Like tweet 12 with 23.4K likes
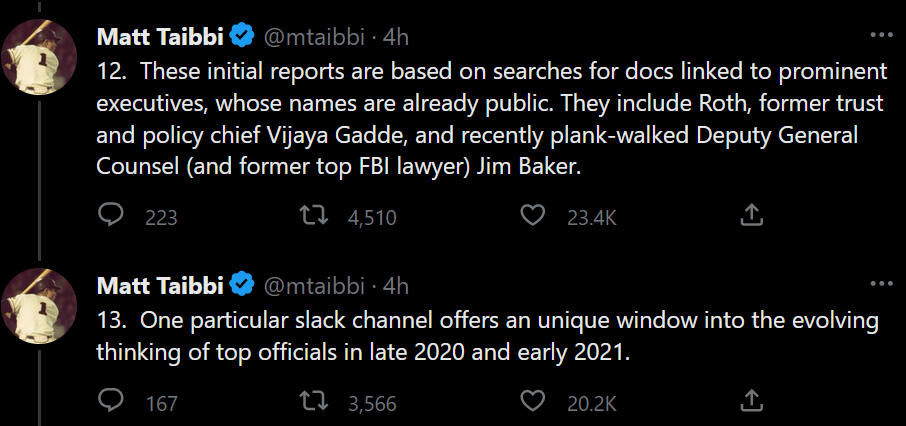 (536, 215)
